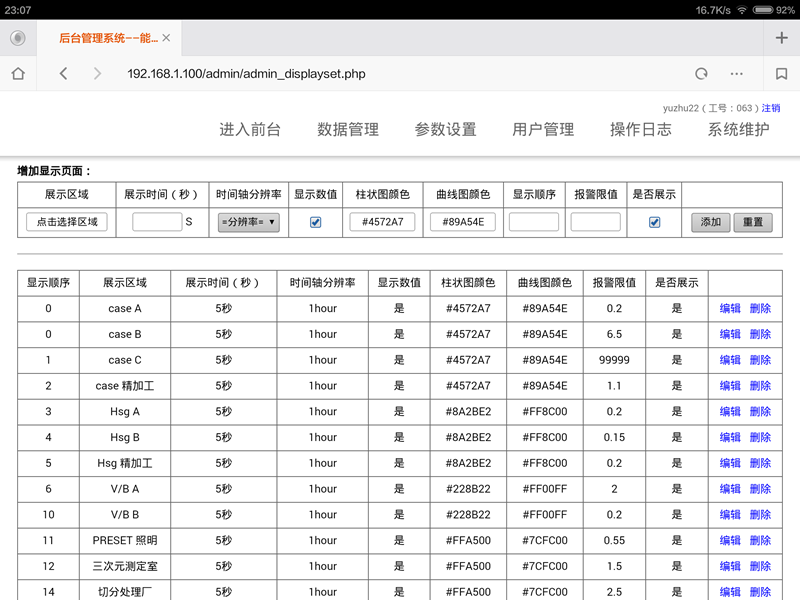Image resolution: width=800 pixels, height=600 pixels.
Task: Close the 后台管理系统 tab
Action: (x=166, y=38)
